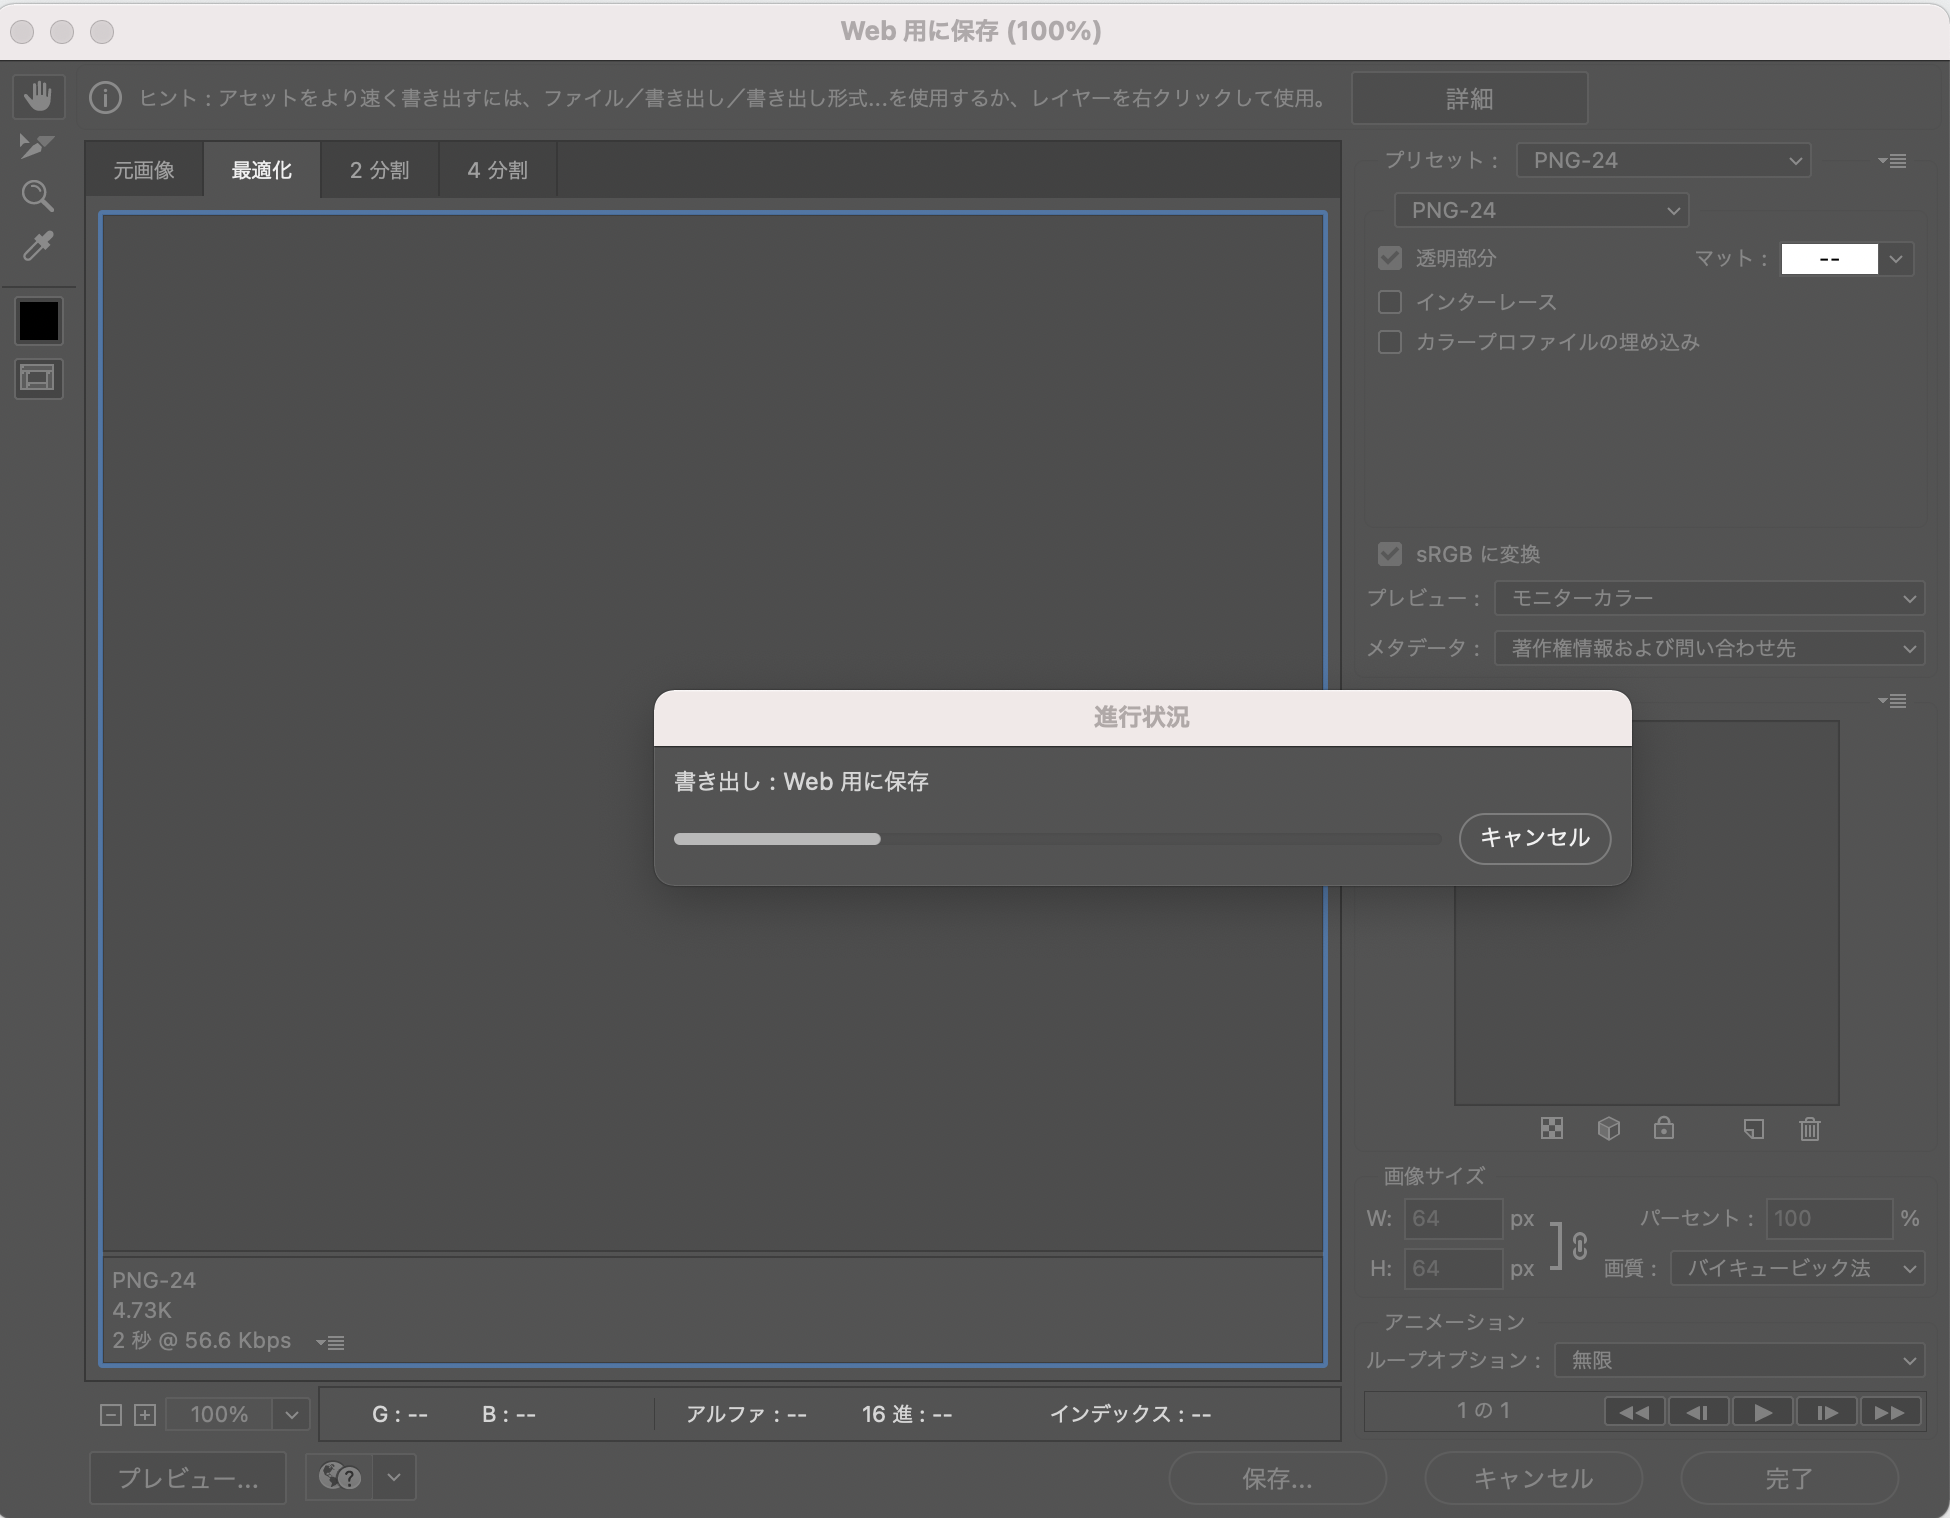The width and height of the screenshot is (1950, 1518).
Task: Switch to the 2 分割 tab
Action: (379, 169)
